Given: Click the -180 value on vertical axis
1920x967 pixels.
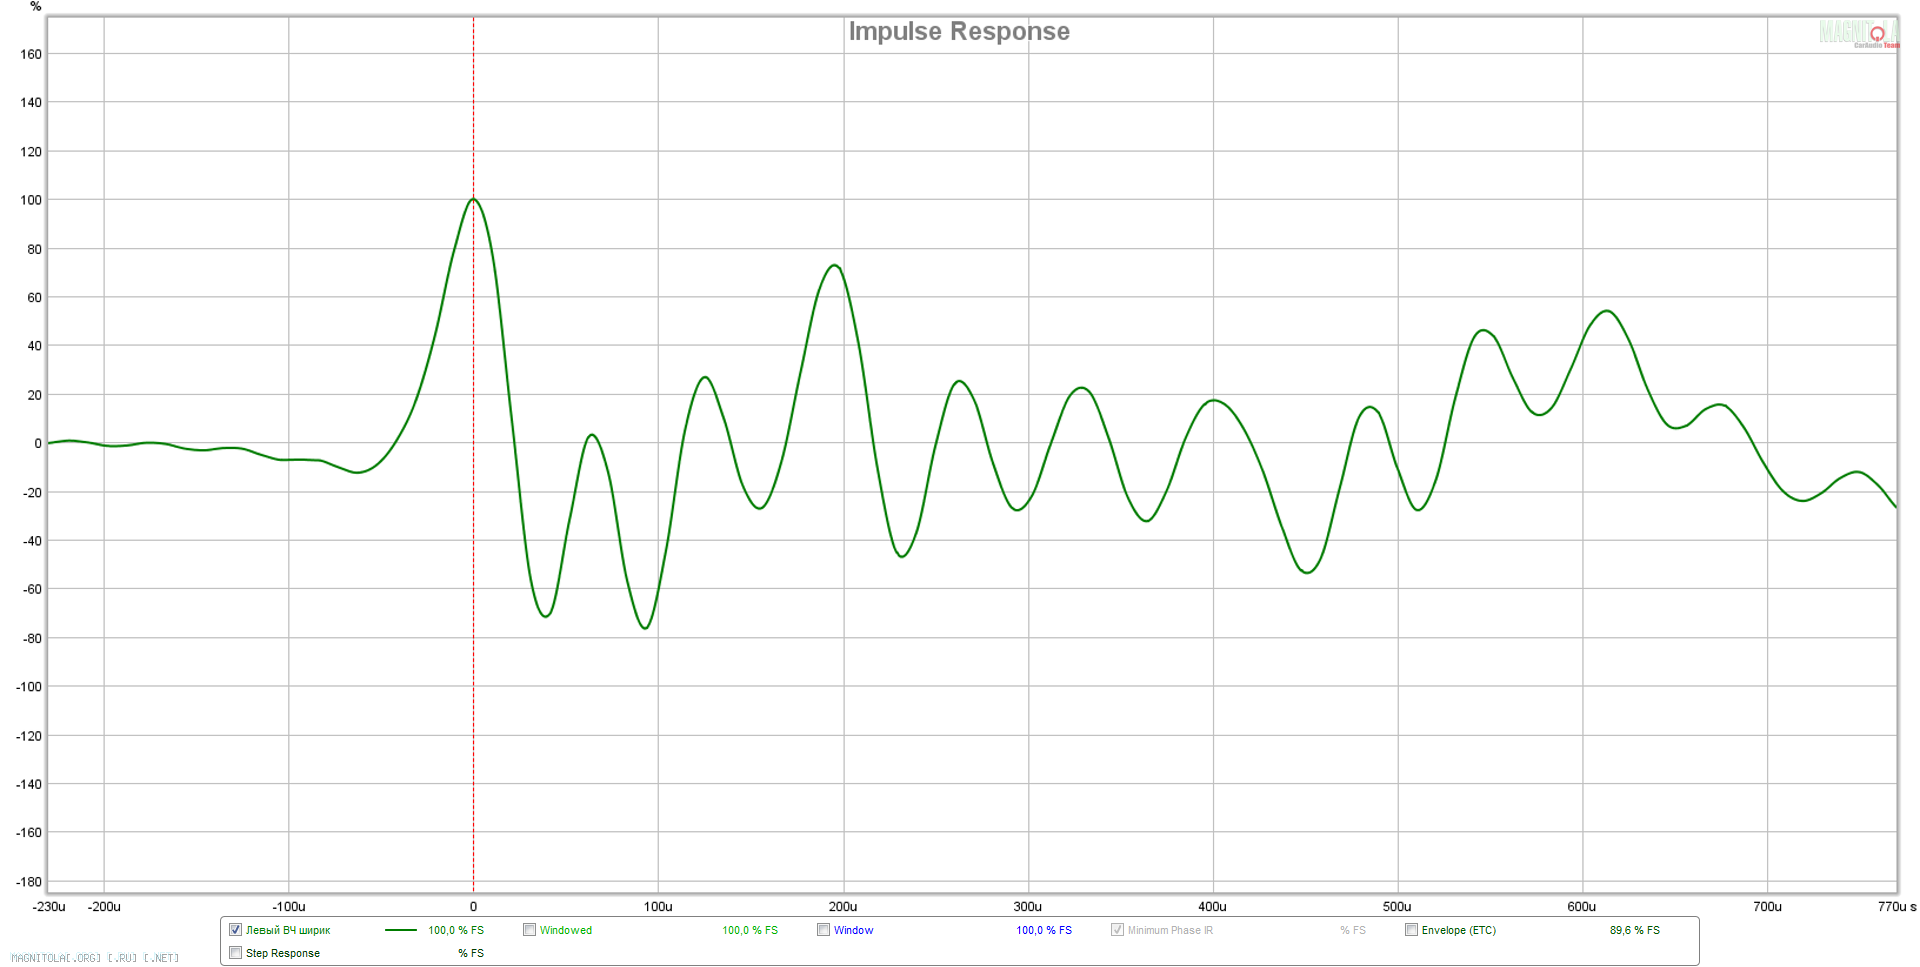Looking at the screenshot, I should pos(29,882).
